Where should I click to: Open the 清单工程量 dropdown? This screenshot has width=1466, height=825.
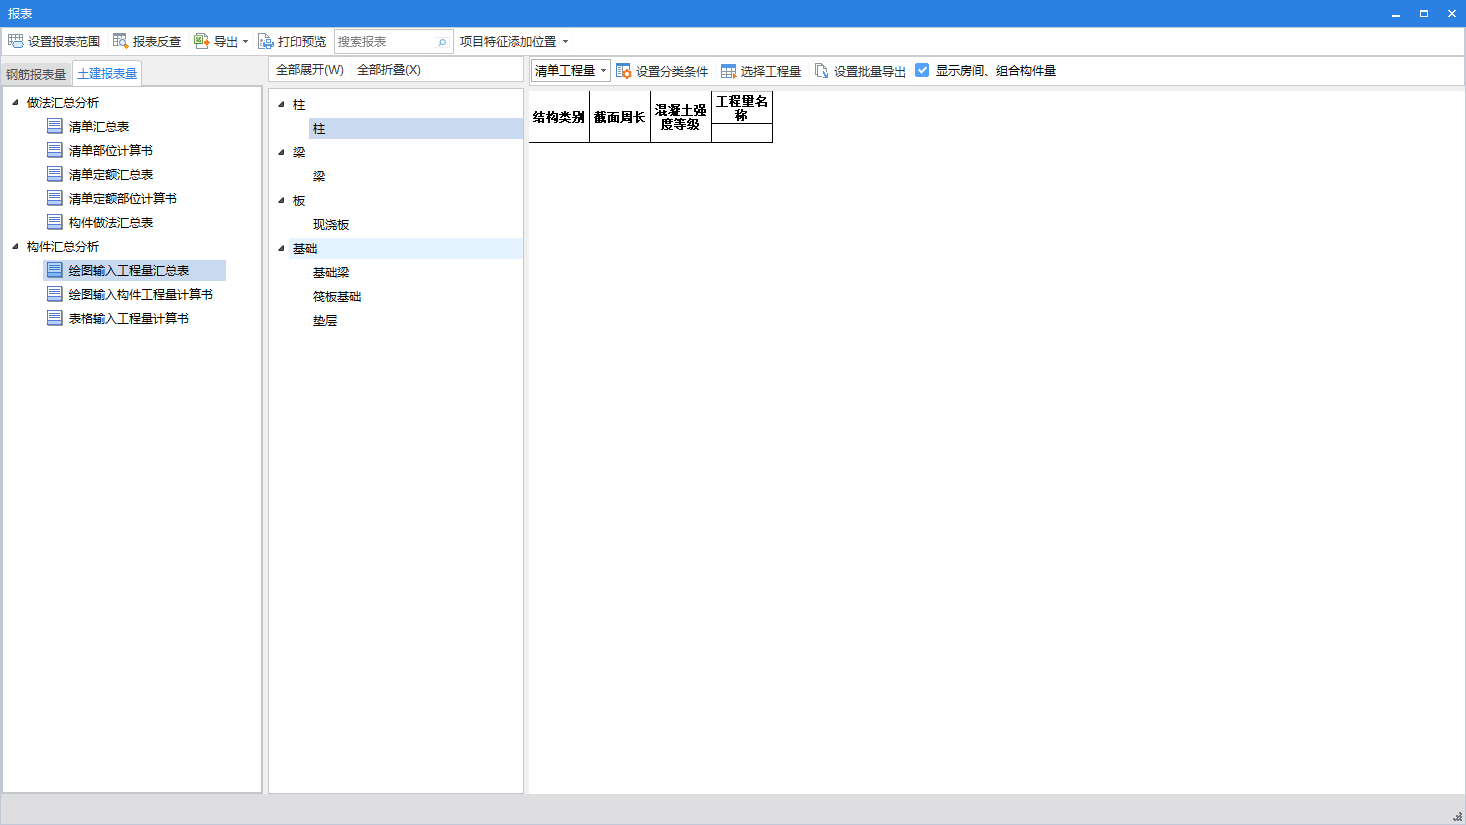click(x=570, y=71)
